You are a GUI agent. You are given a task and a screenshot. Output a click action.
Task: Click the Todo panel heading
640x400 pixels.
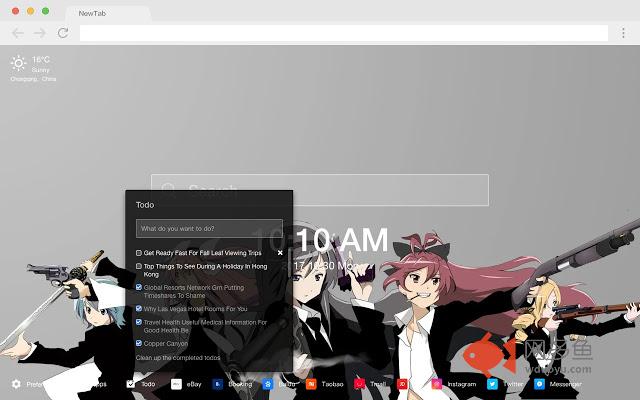(x=145, y=205)
